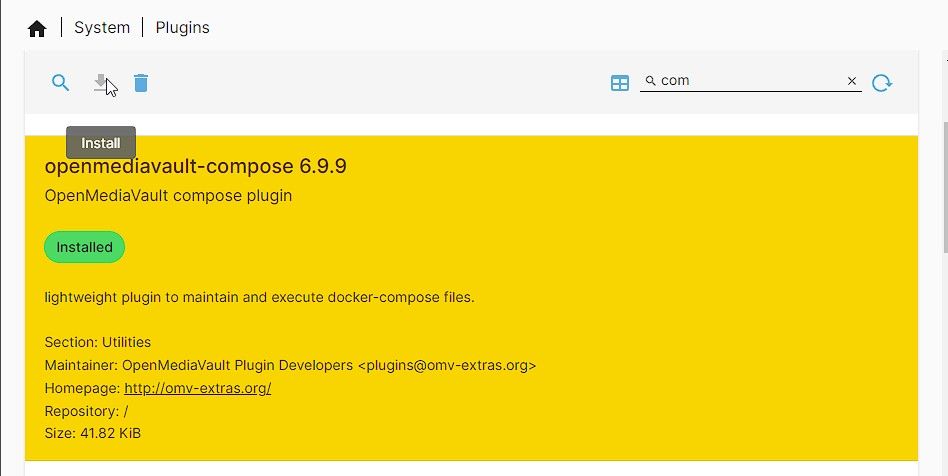The width and height of the screenshot is (948, 476).
Task: Click the docker-compose description text
Action: 259,297
